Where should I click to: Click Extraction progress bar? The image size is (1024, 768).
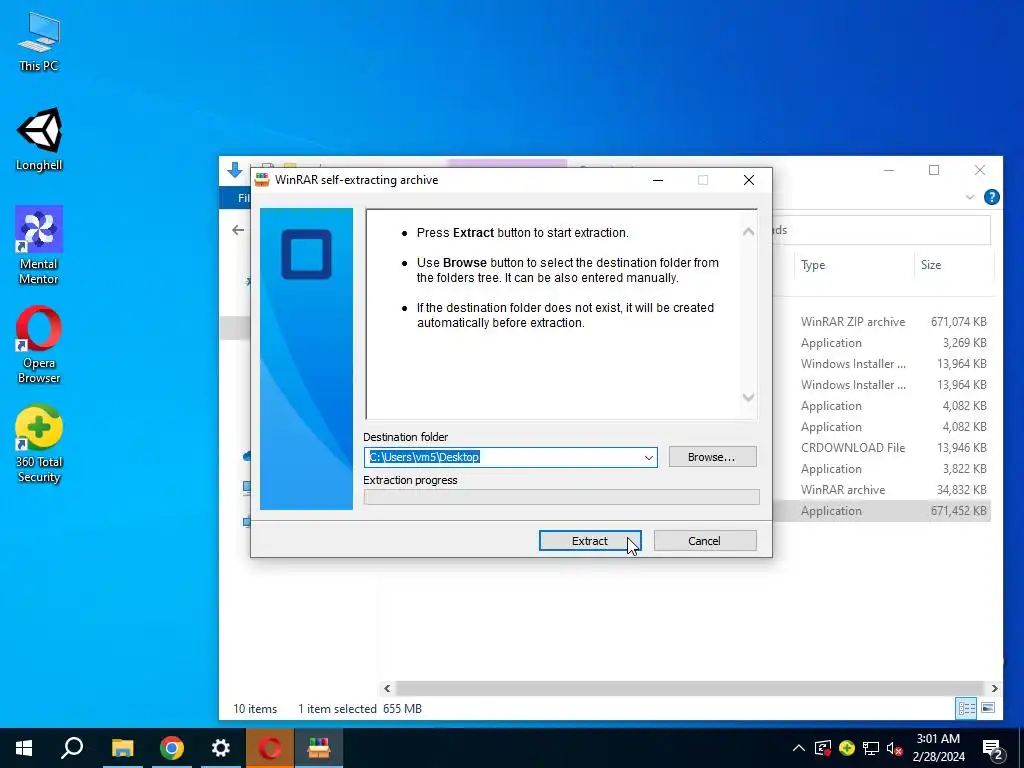[x=562, y=498]
